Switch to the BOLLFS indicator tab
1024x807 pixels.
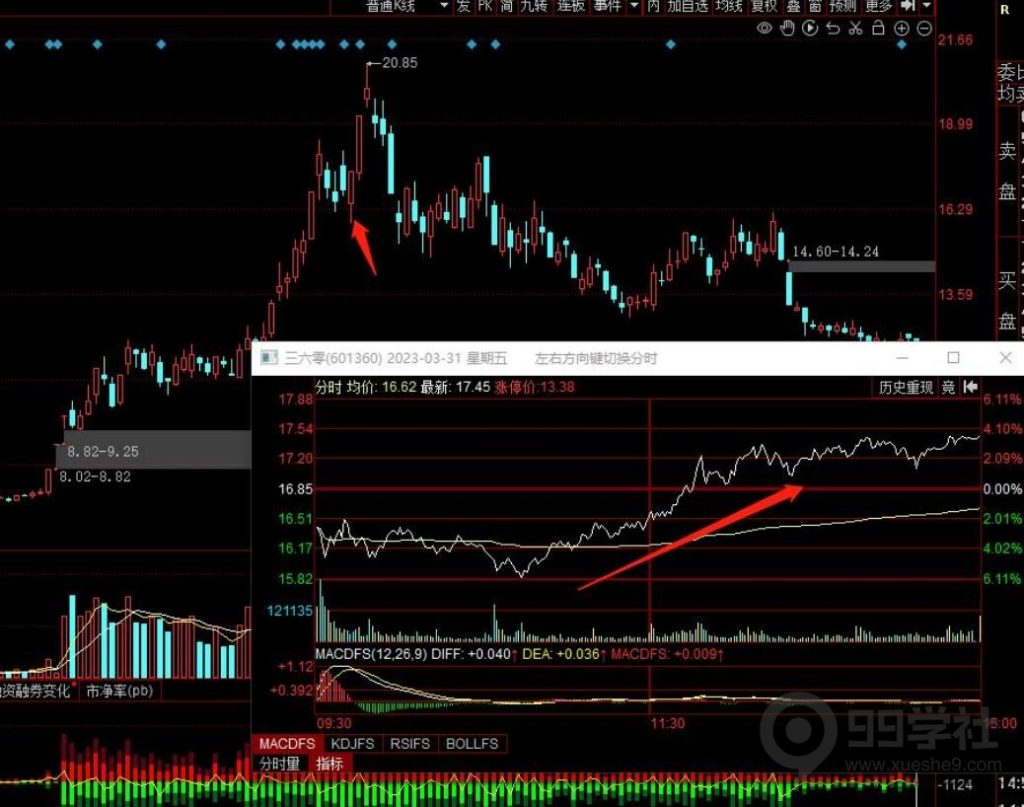click(x=472, y=744)
